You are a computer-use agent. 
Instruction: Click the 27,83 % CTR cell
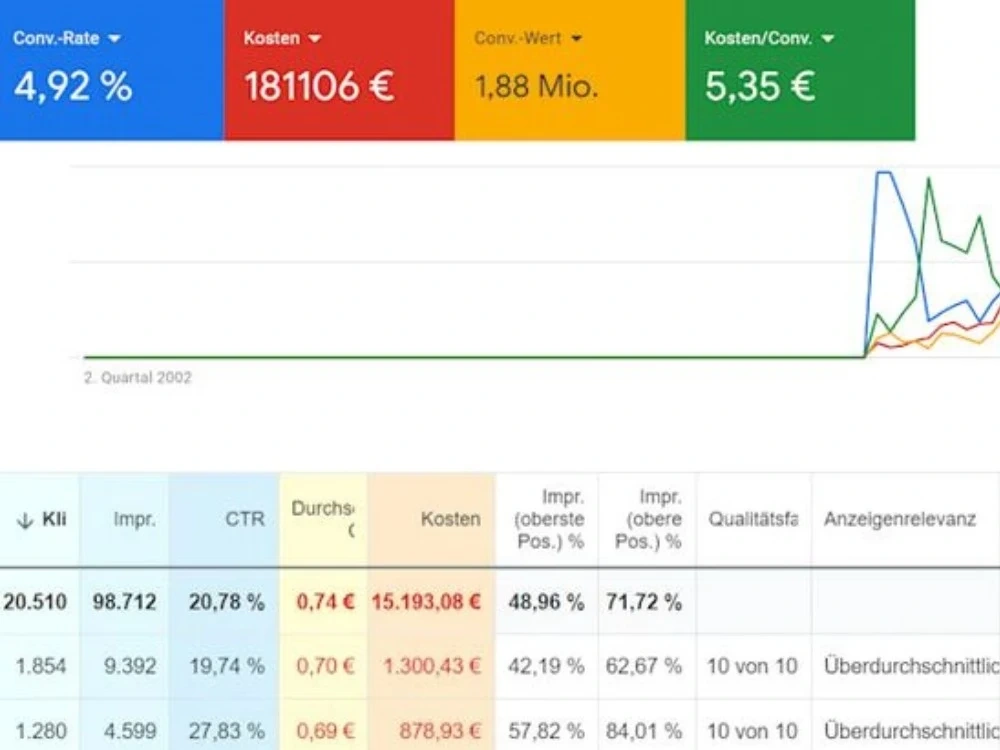coord(227,731)
